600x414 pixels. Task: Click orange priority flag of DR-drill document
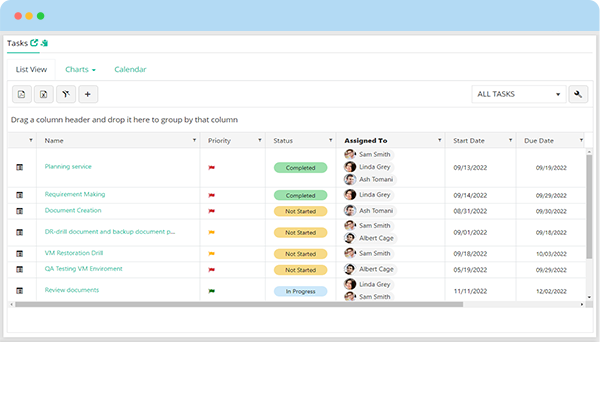pyautogui.click(x=211, y=232)
